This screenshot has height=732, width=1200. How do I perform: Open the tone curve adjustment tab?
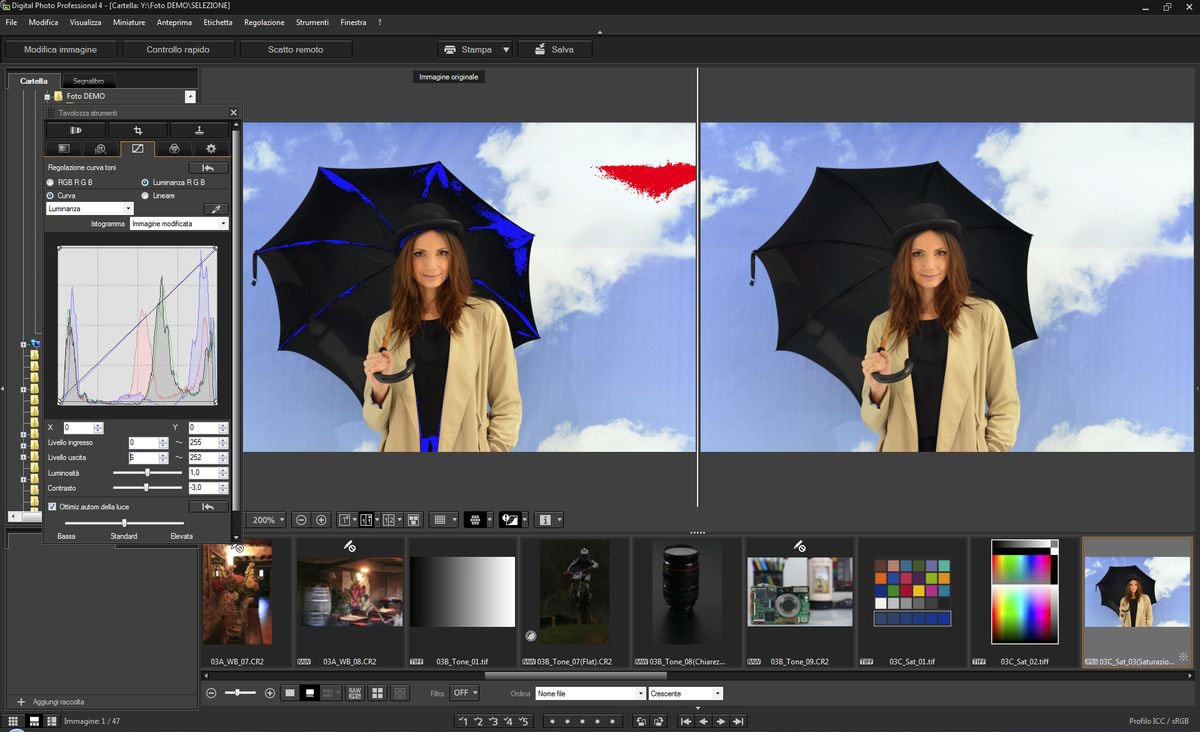[138, 149]
